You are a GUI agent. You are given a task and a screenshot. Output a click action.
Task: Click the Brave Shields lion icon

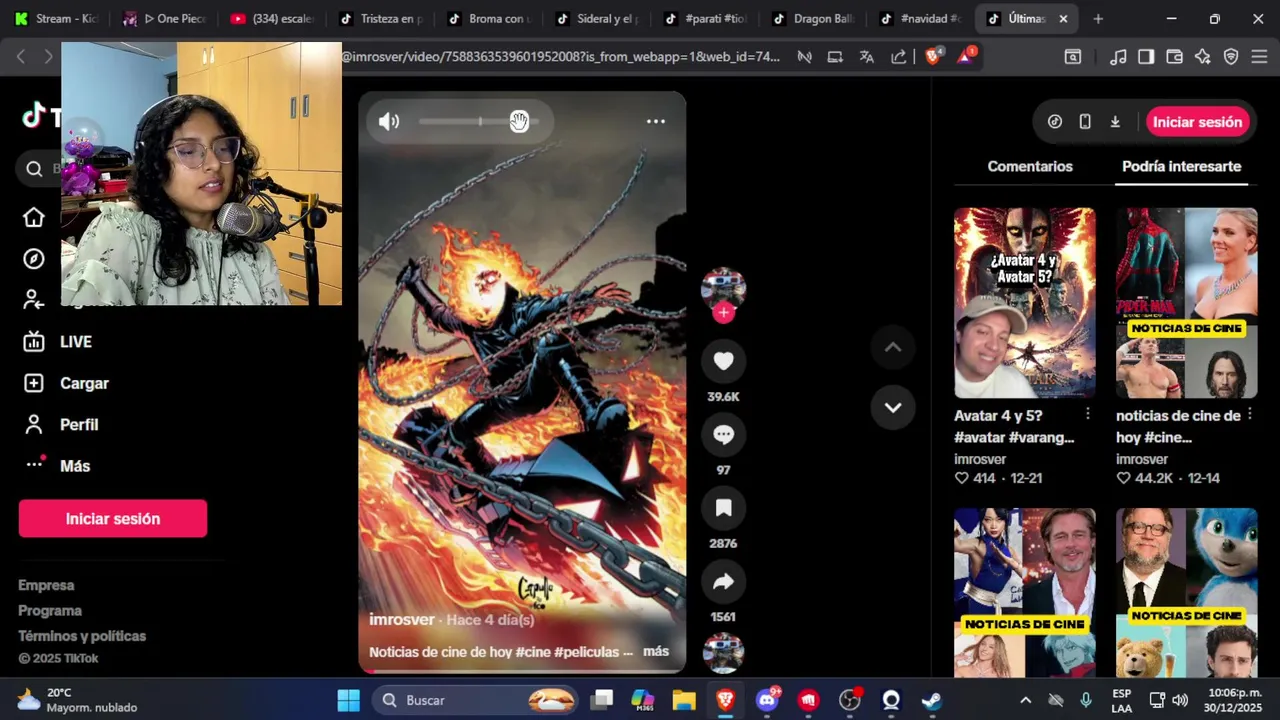point(934,57)
